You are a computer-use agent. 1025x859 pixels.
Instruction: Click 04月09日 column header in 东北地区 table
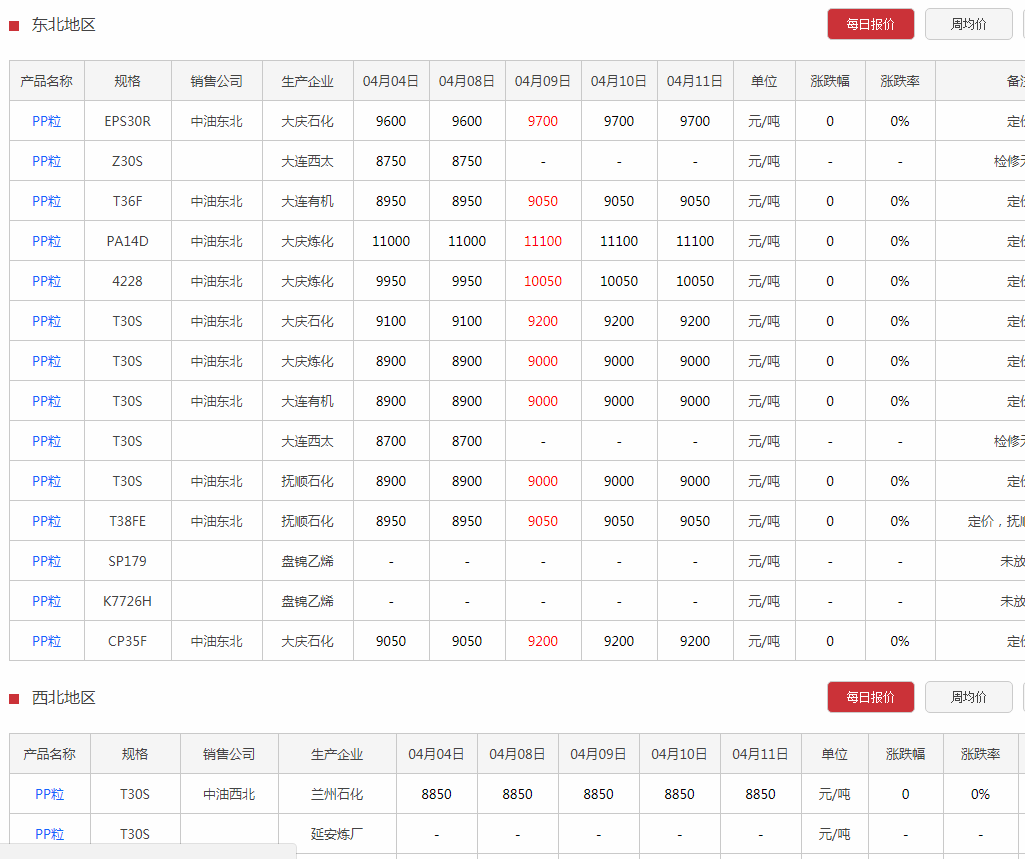point(543,81)
